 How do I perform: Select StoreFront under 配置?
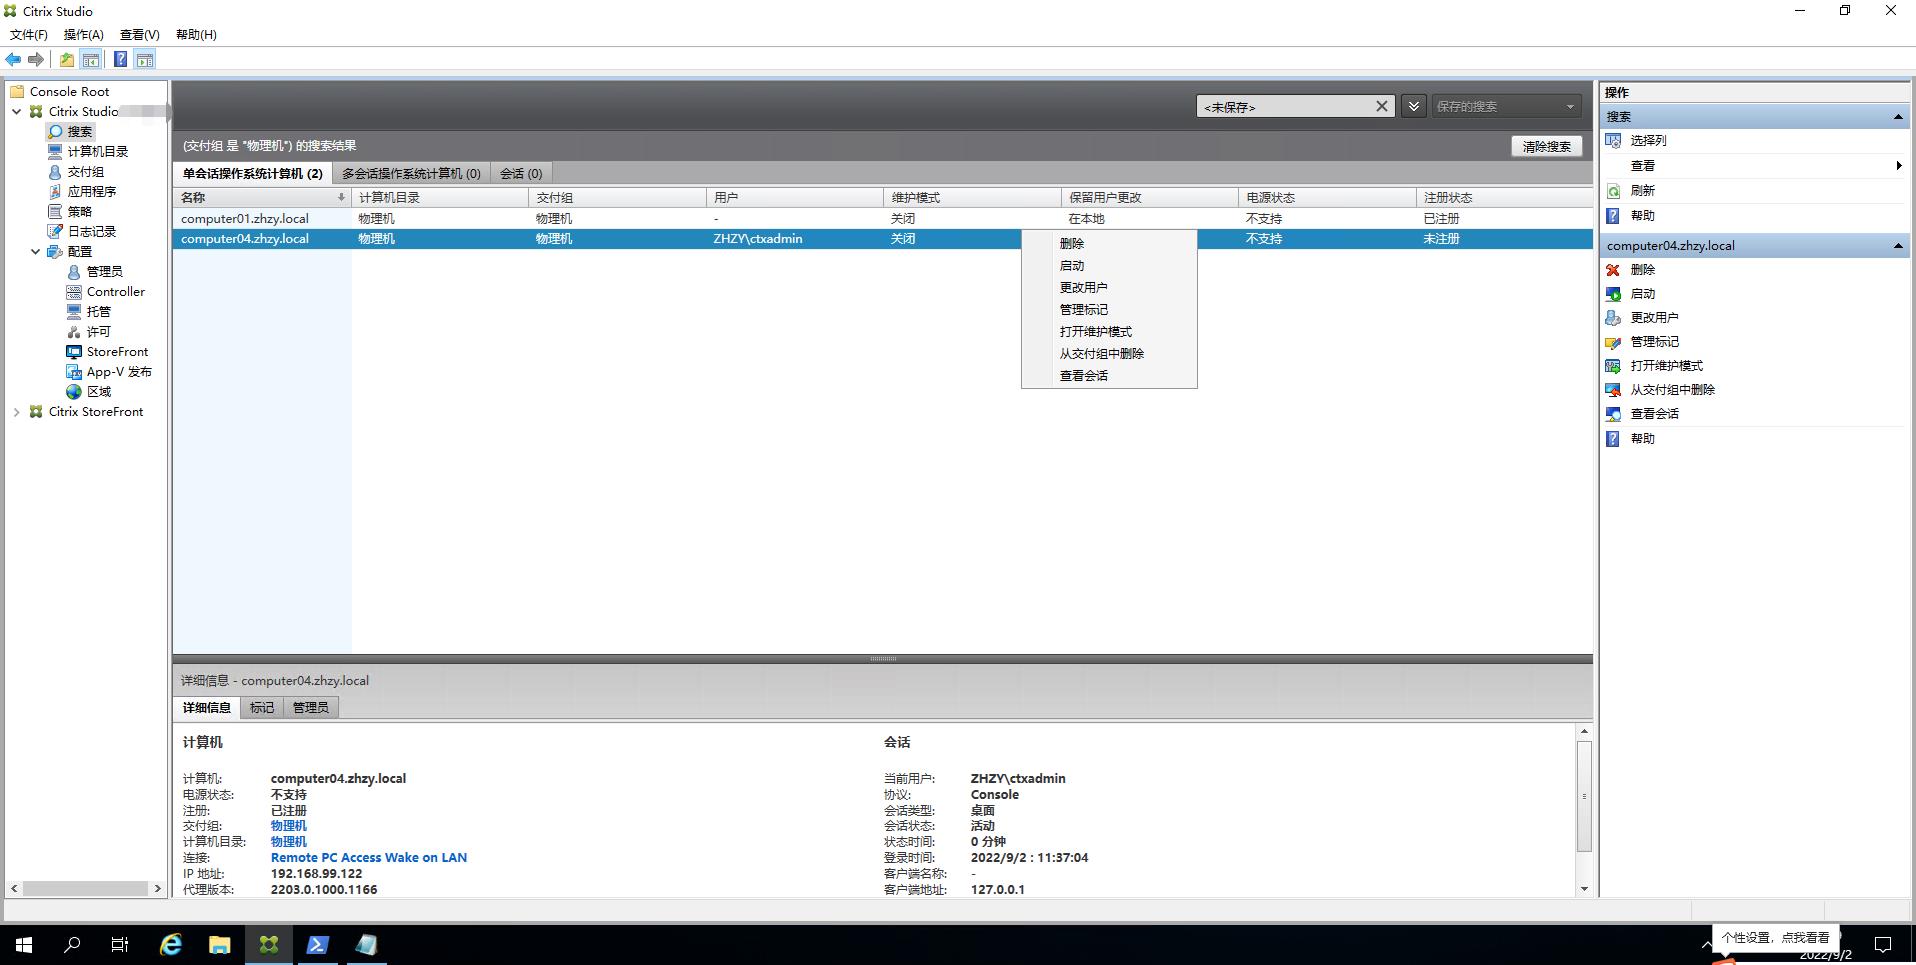[117, 351]
